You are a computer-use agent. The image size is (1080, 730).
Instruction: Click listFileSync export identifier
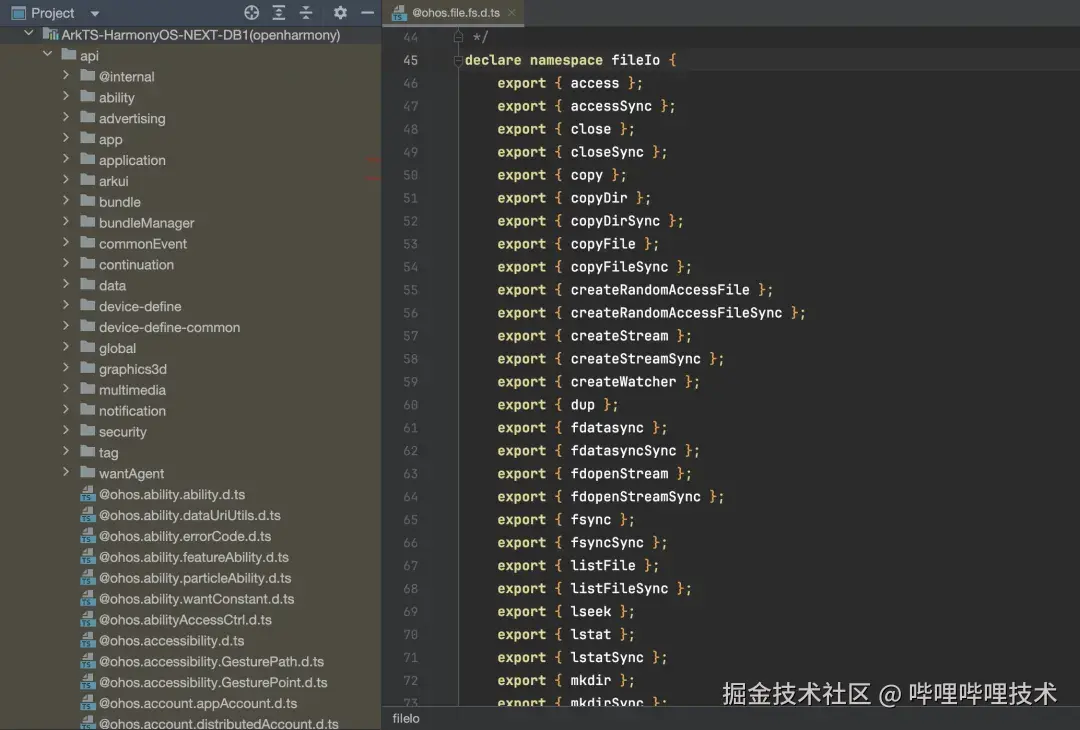coord(619,588)
